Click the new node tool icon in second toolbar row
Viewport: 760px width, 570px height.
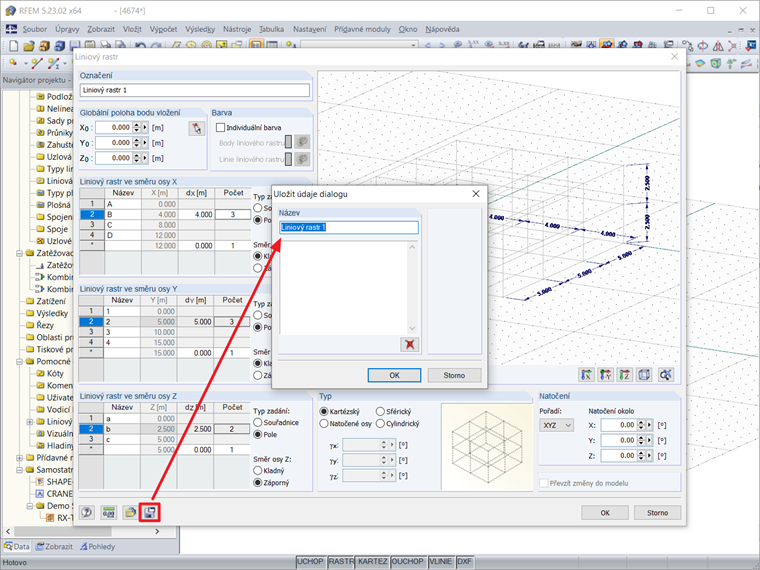13,63
